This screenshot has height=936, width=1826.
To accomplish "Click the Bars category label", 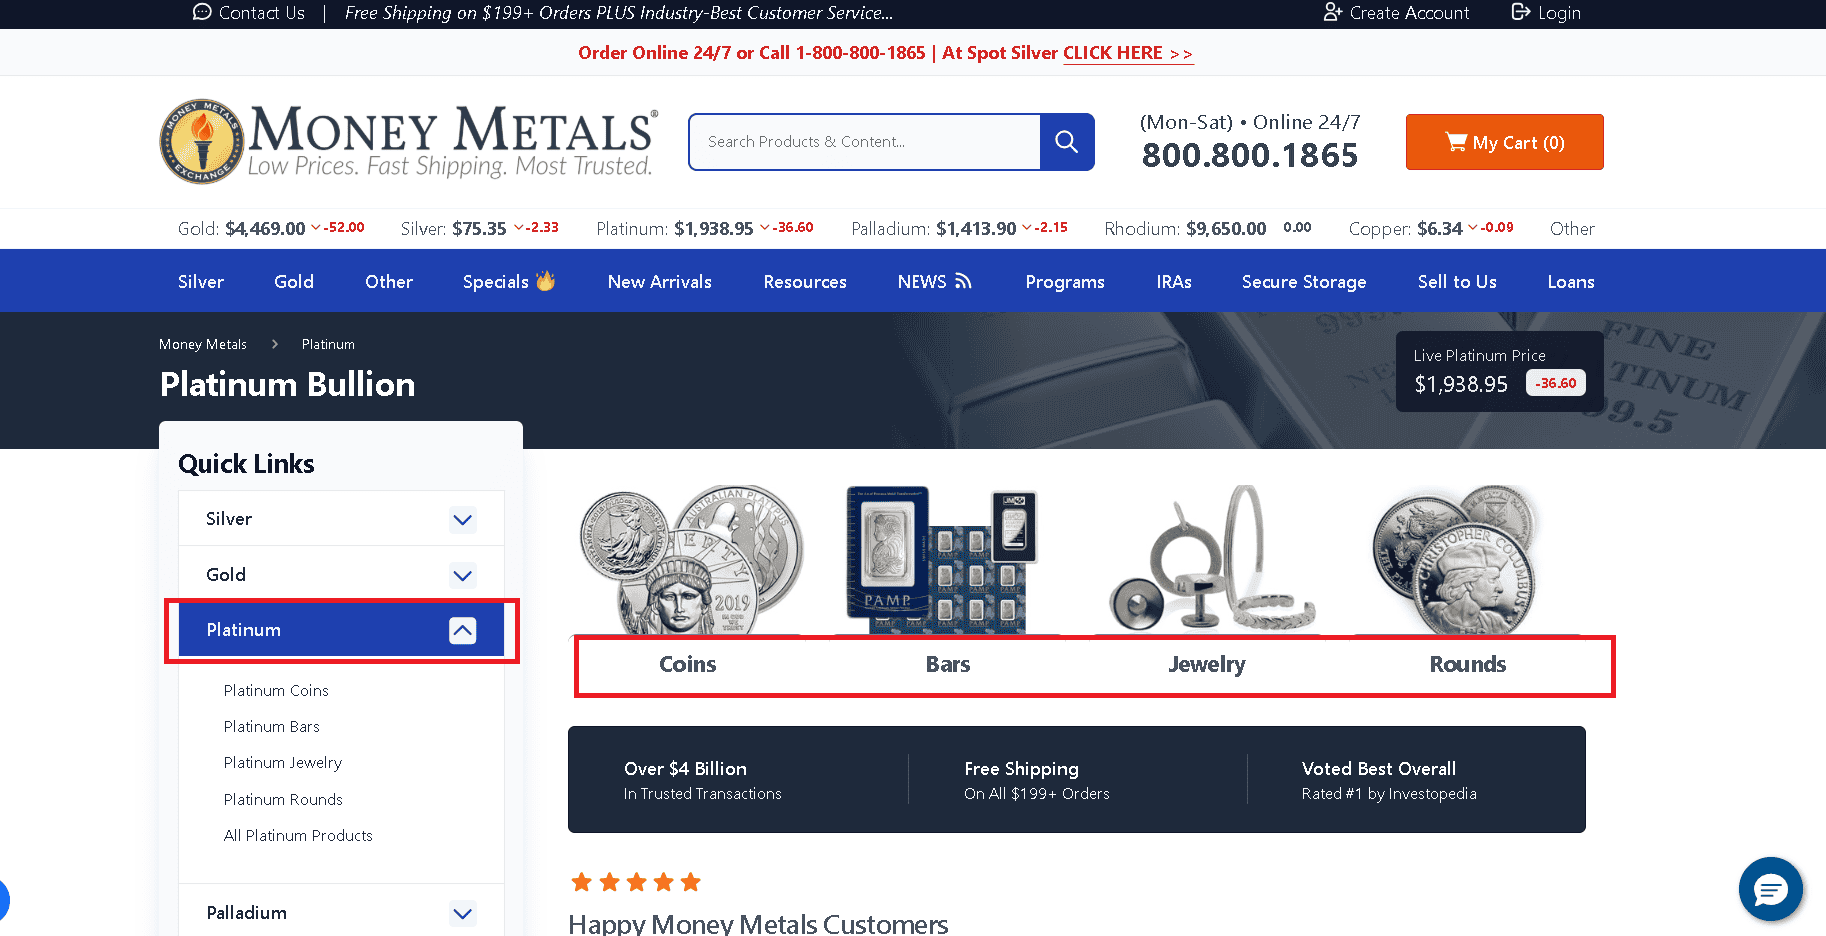I will pos(948,664).
